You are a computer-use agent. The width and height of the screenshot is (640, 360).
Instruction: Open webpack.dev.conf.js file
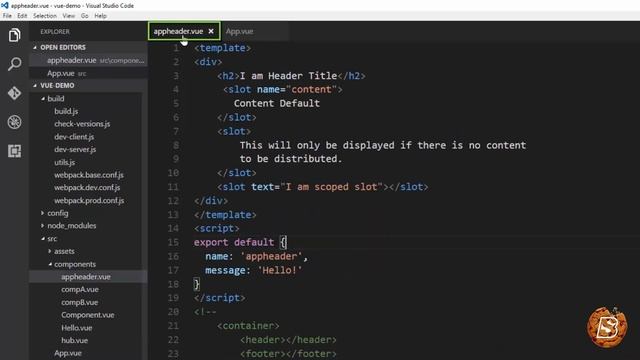coord(87,187)
